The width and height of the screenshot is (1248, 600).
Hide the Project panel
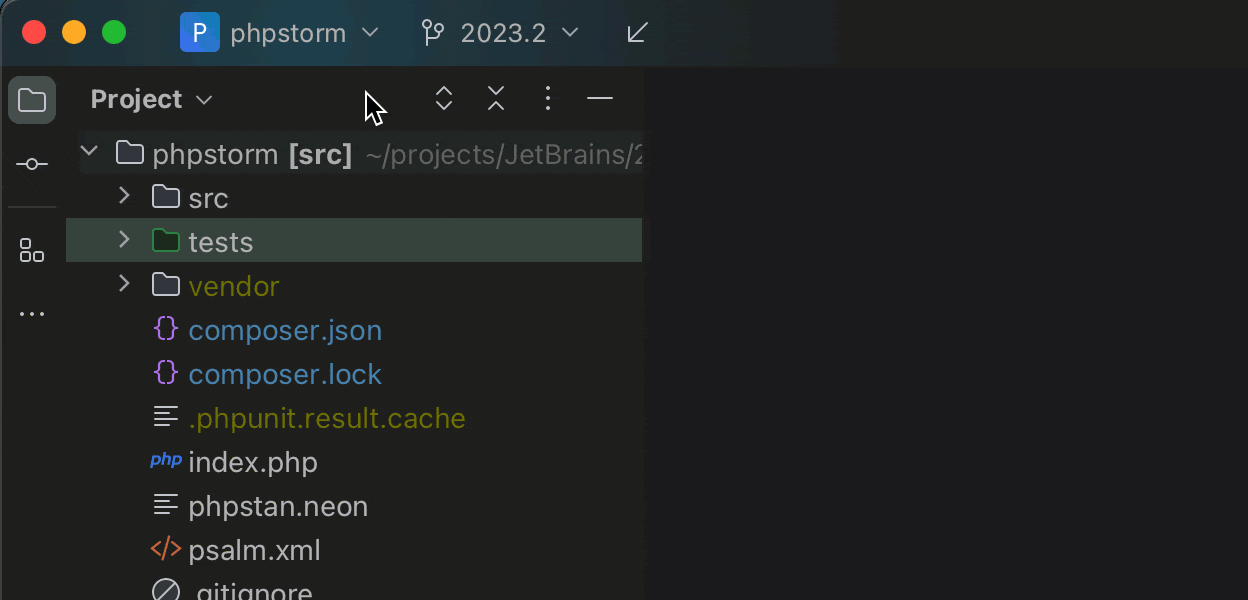click(599, 98)
